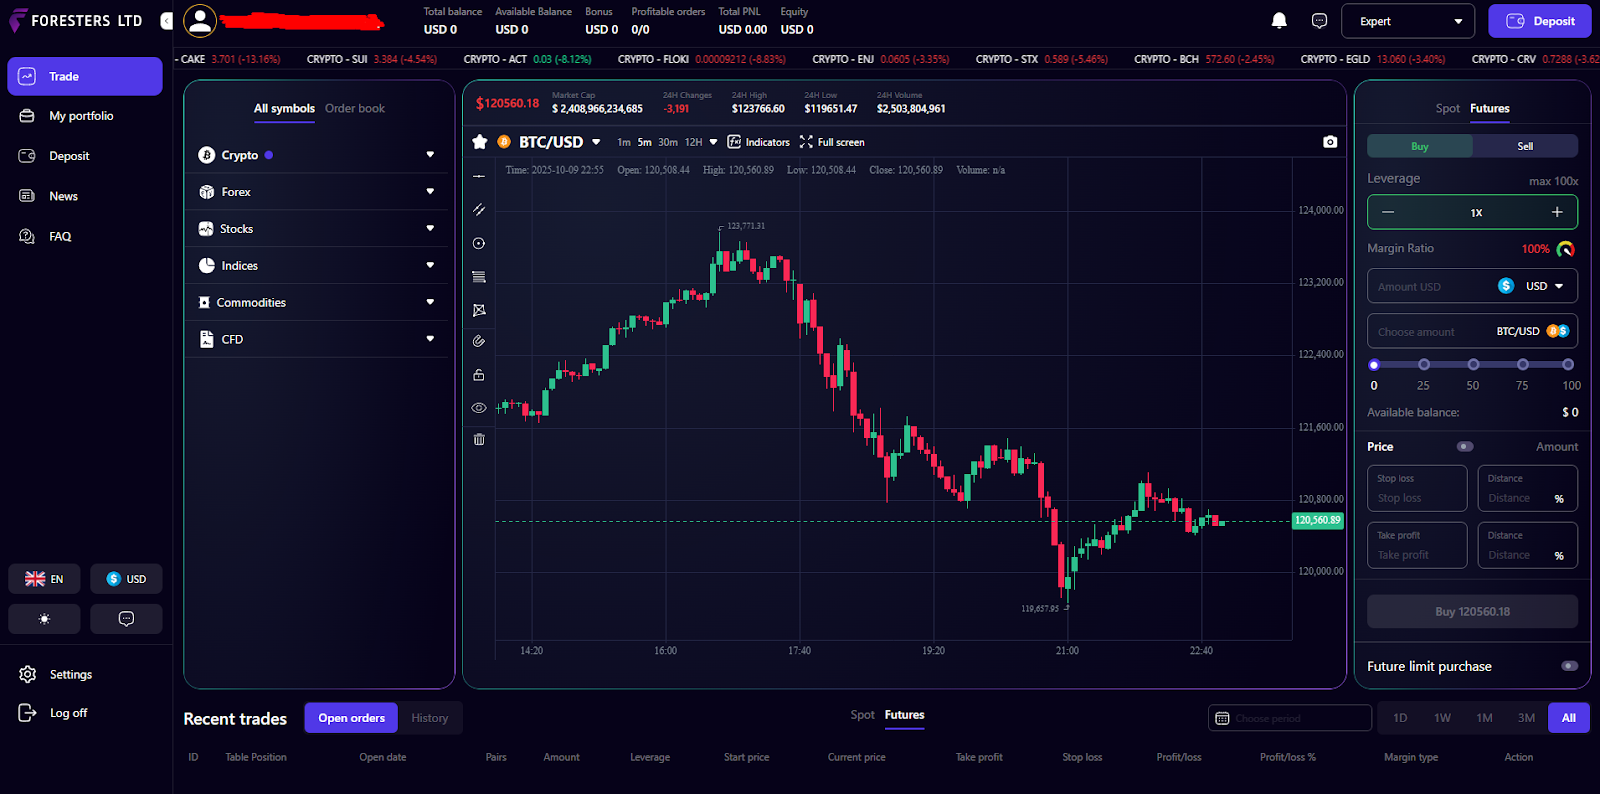Switch to the Order book tab
The width and height of the screenshot is (1600, 794).
tap(355, 108)
